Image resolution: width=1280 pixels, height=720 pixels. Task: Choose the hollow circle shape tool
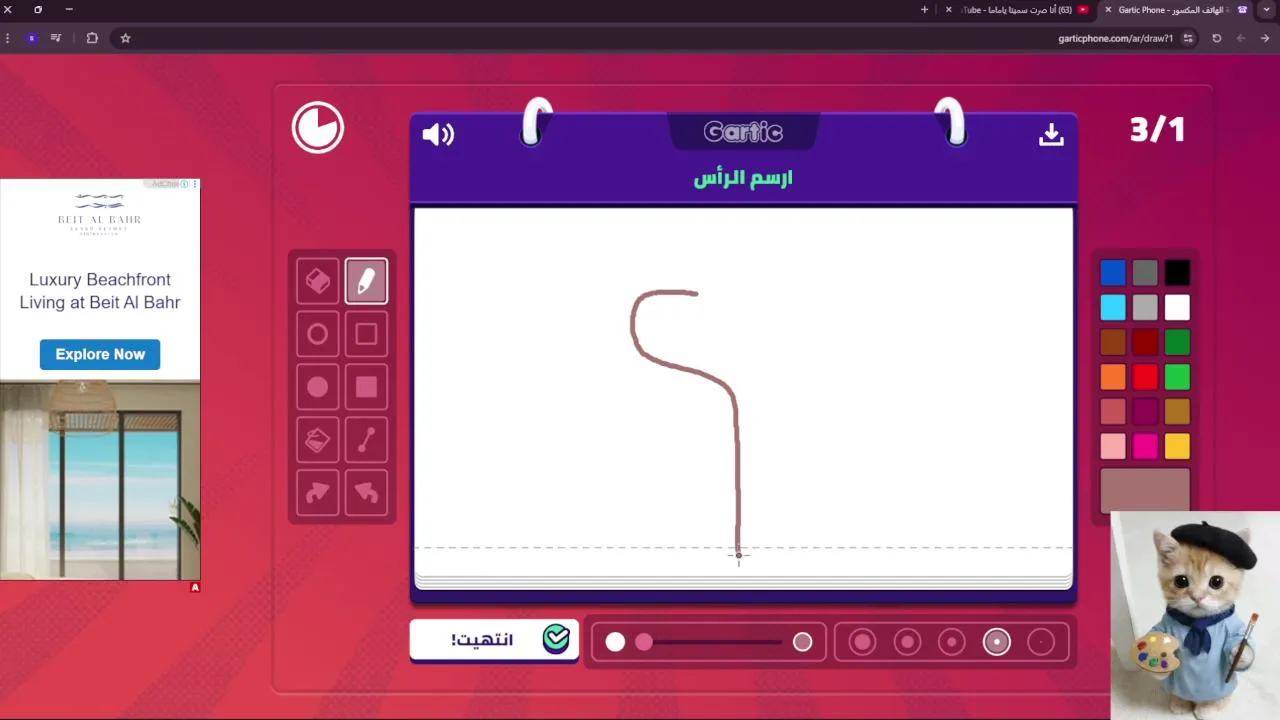[x=318, y=334]
